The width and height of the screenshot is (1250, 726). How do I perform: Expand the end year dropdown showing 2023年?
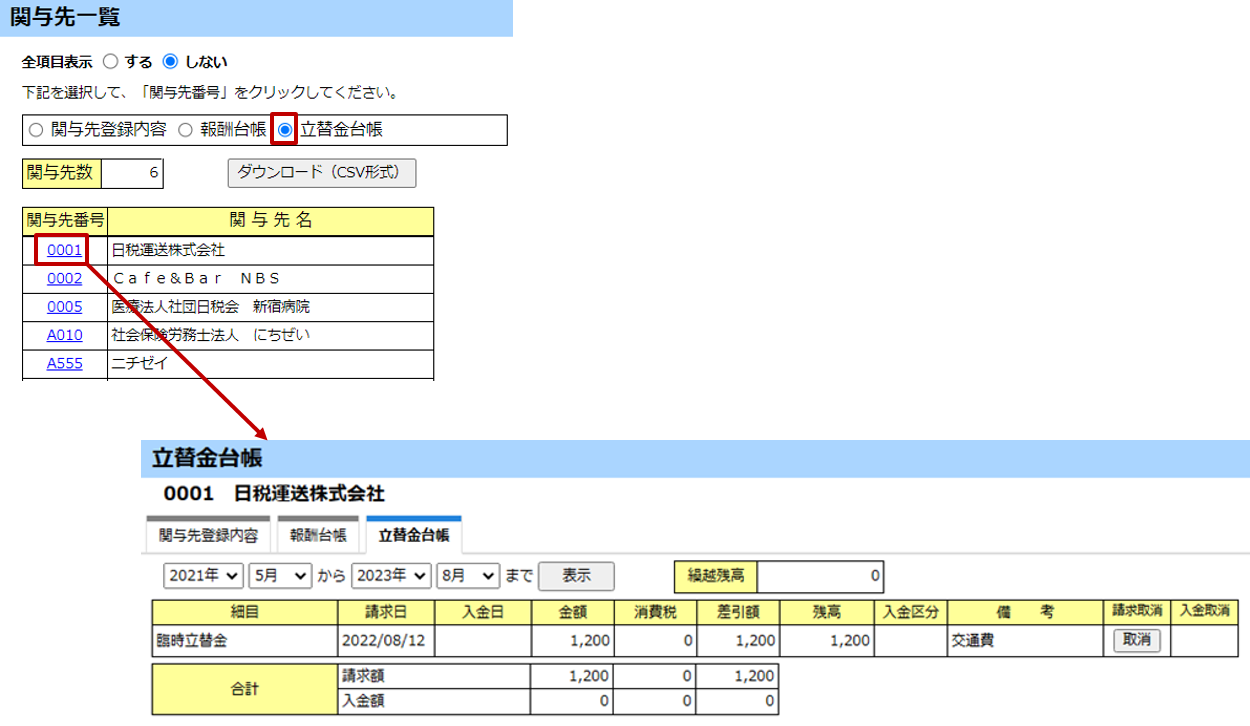tap(391, 576)
